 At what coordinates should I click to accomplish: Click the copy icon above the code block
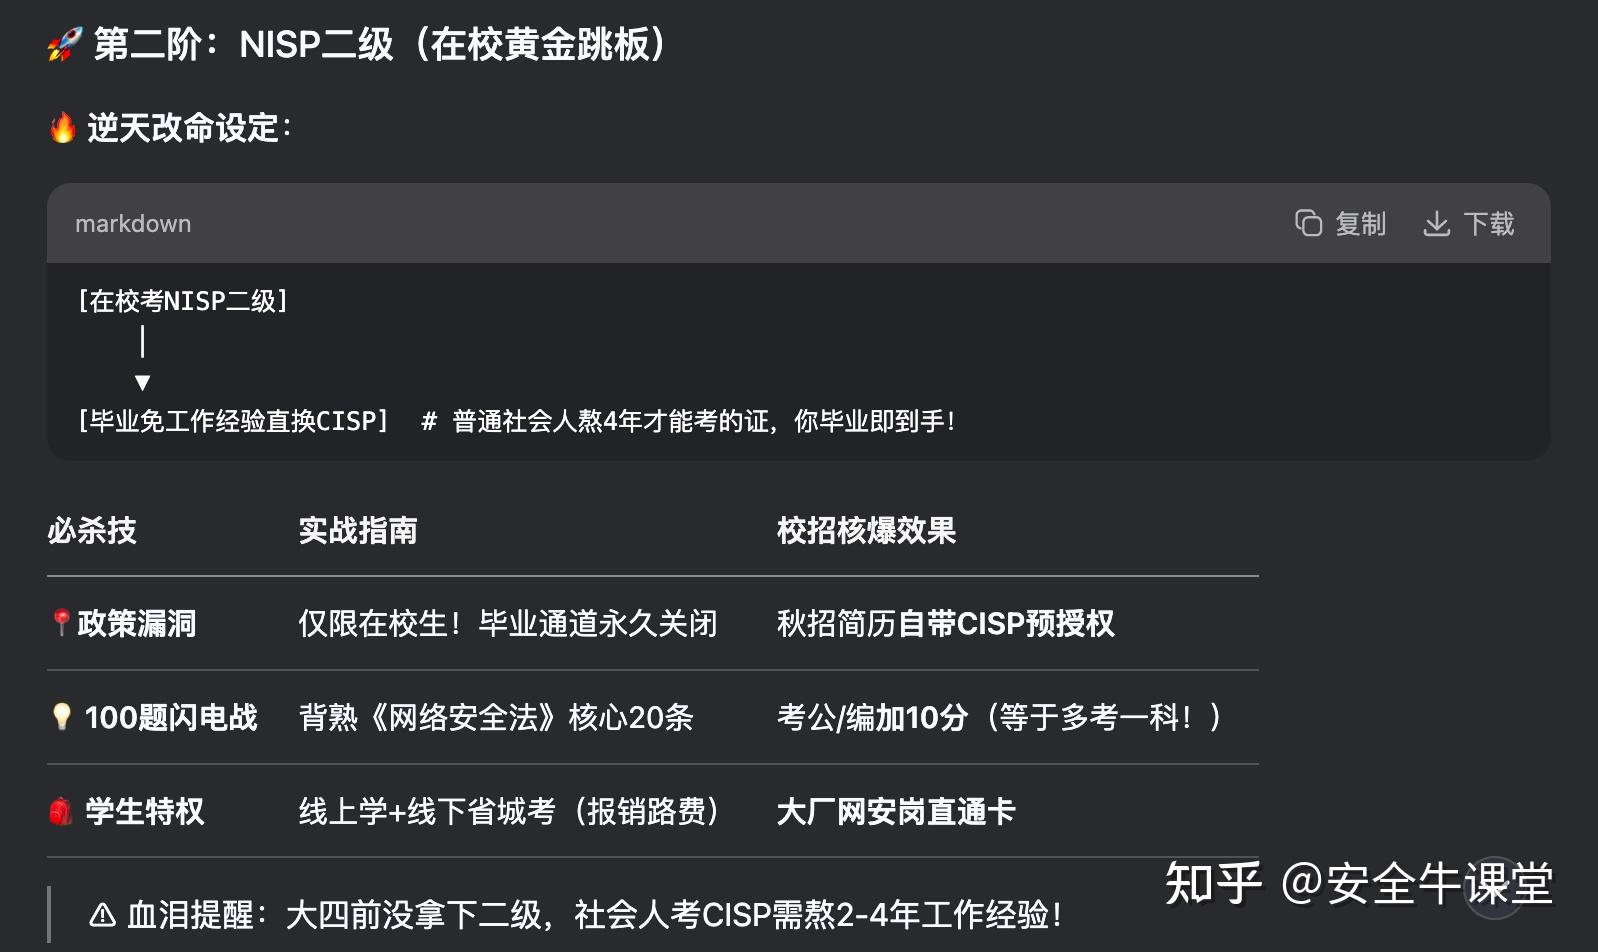tap(1309, 223)
